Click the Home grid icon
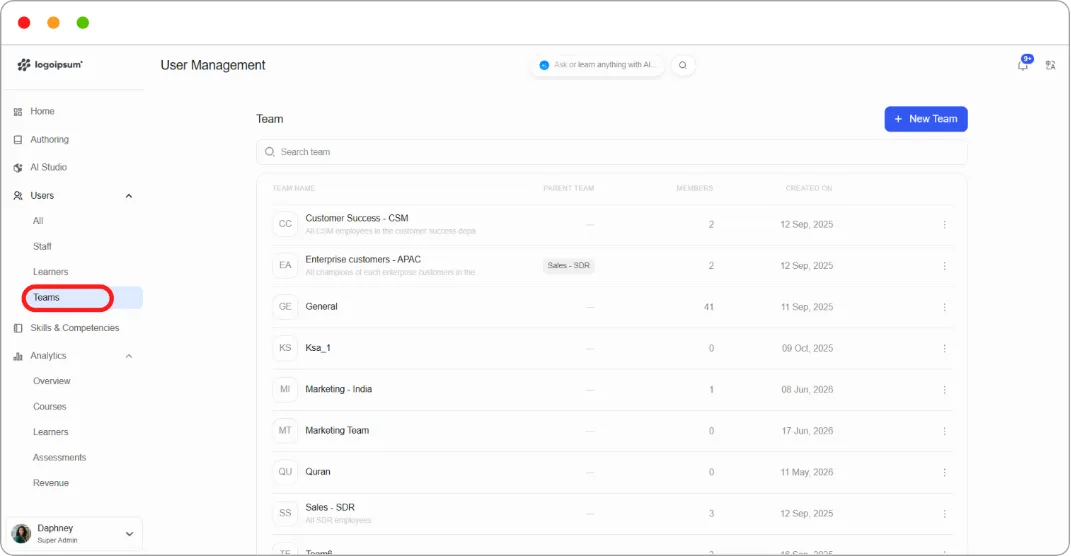Image resolution: width=1071 pixels, height=556 pixels. pos(18,111)
